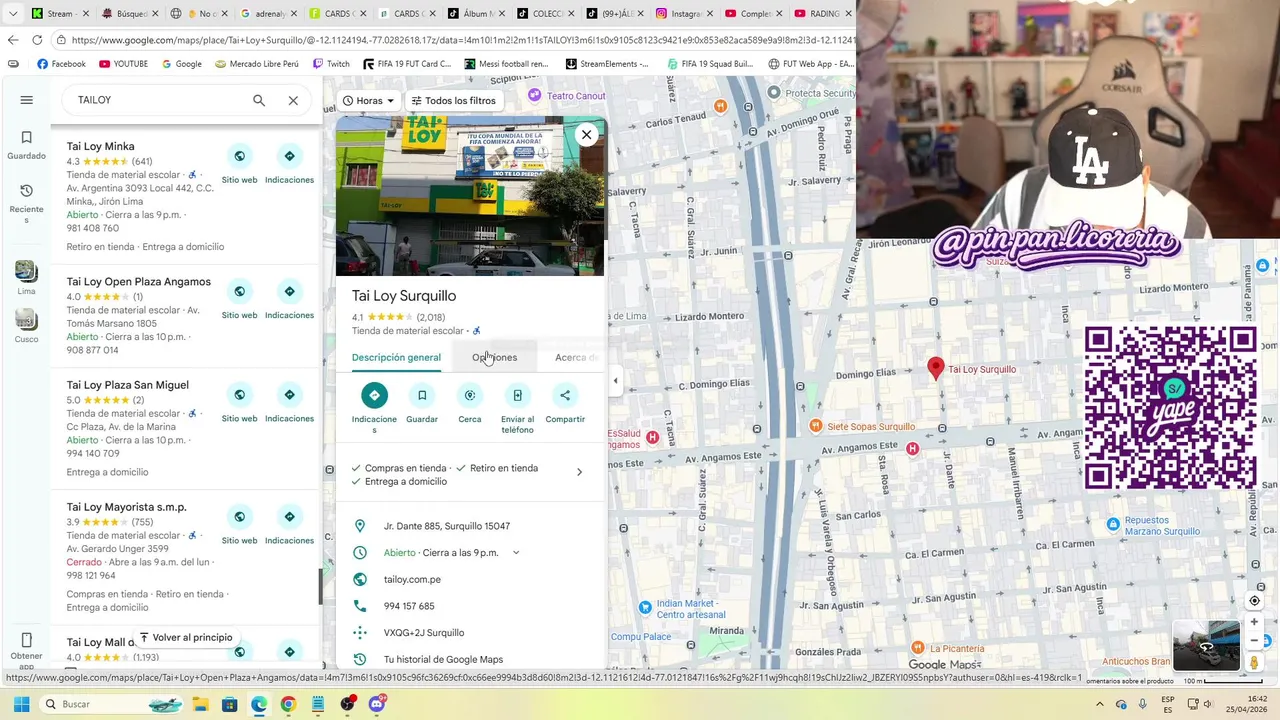Open Tu historial de Google Maps
Screen dimensions: 1280x720
[443, 659]
